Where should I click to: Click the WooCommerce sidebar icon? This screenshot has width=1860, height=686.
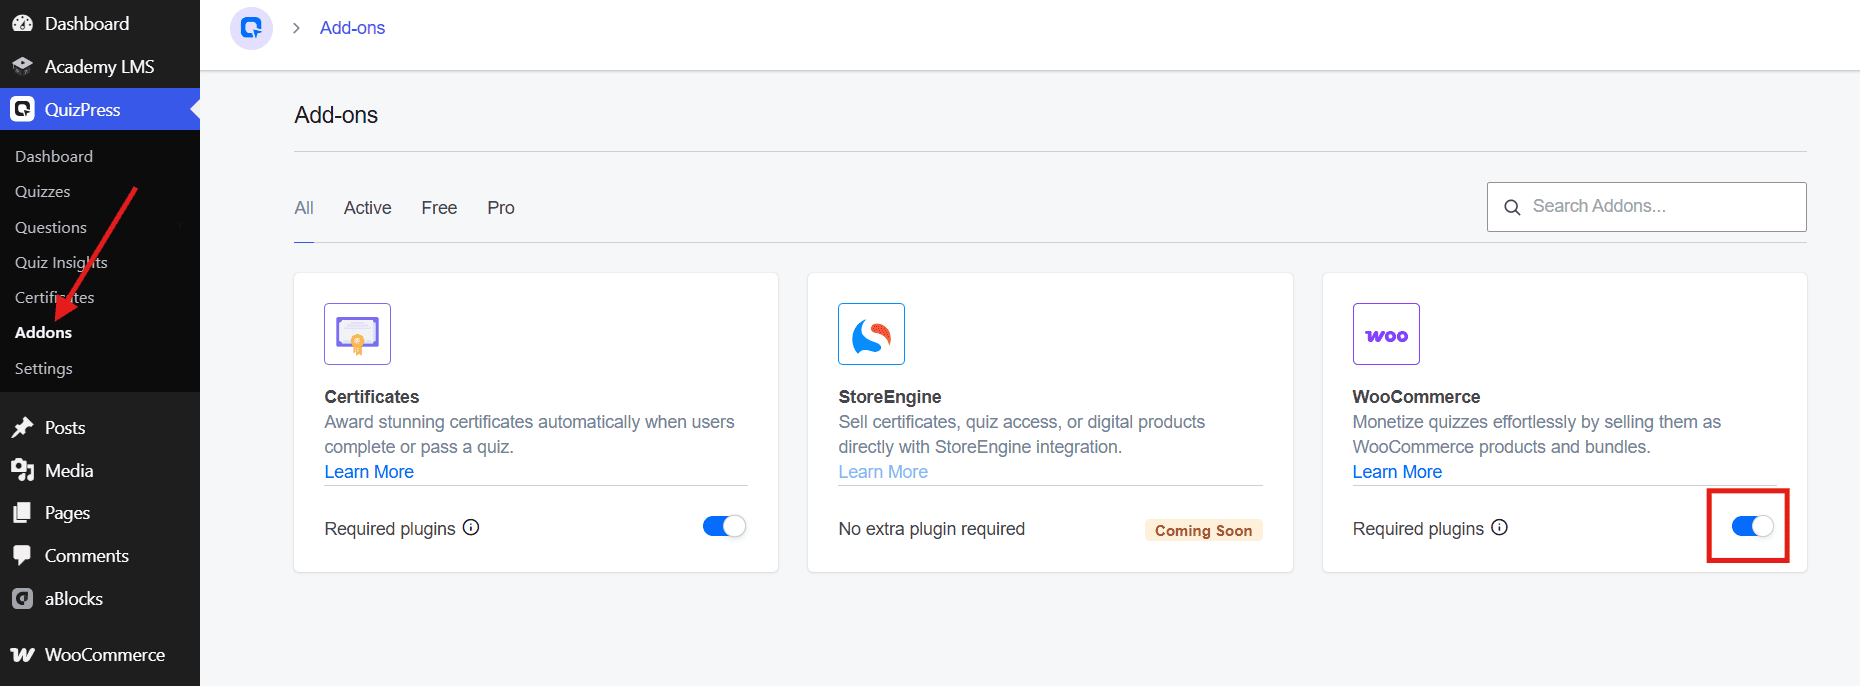pyautogui.click(x=22, y=655)
